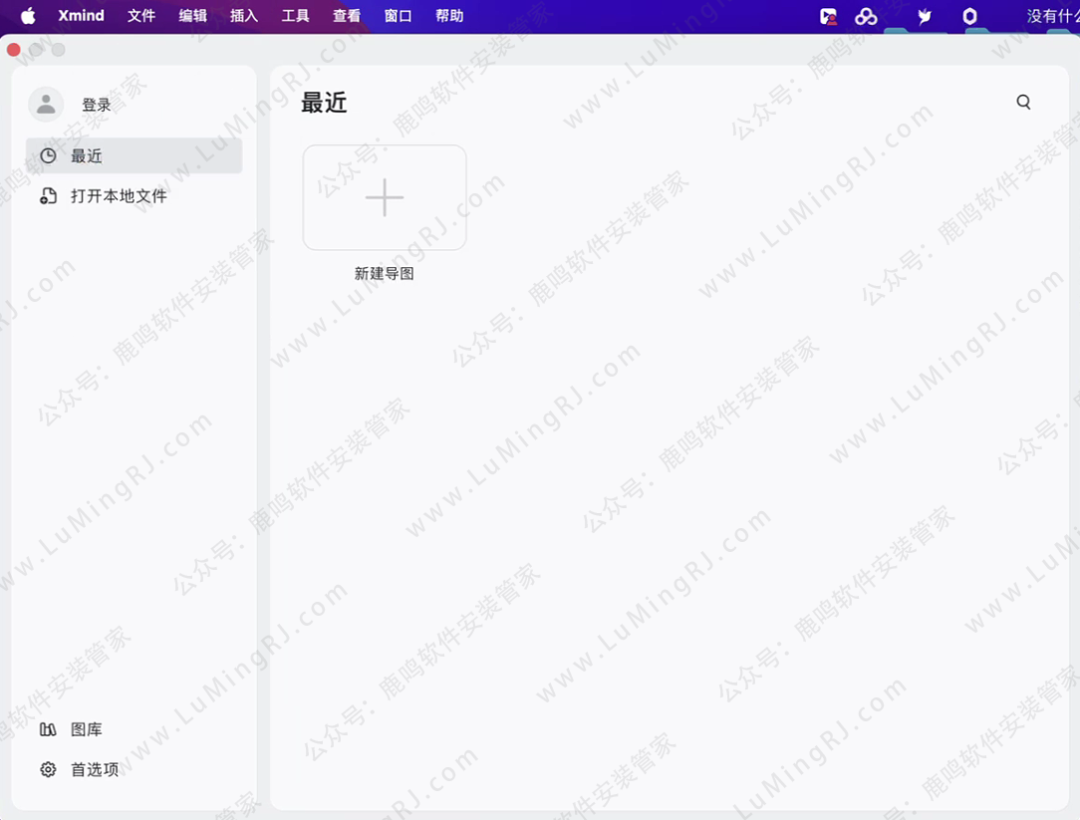Viewport: 1080px width, 820px height.
Task: Open the 图库 gallery icon at bottom sidebar
Action: click(x=48, y=729)
